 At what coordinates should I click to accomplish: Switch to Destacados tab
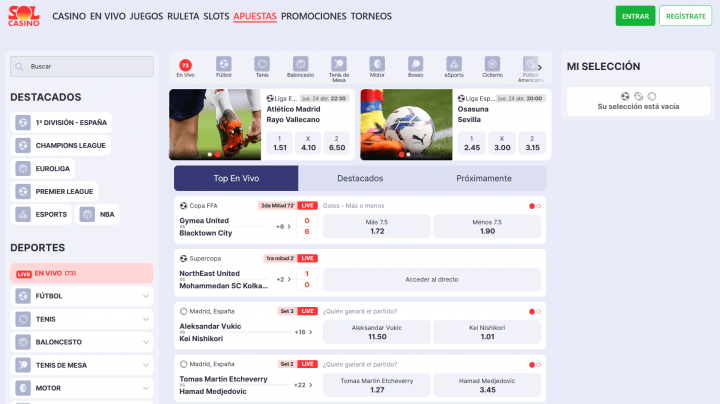360,178
